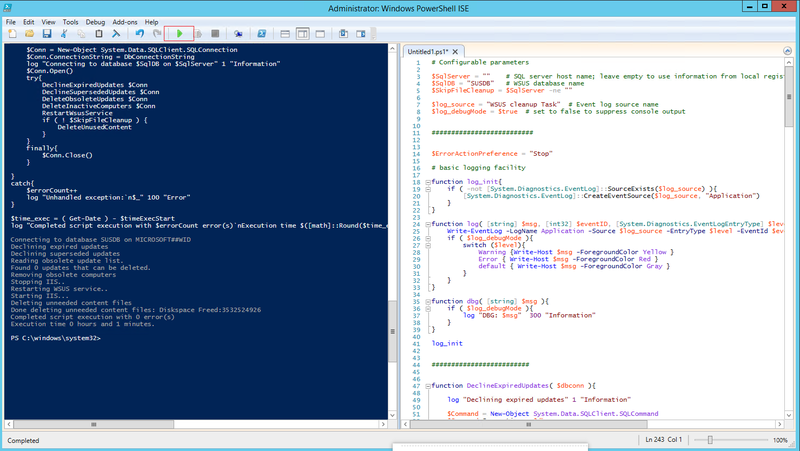The width and height of the screenshot is (800, 451).
Task: Click the Save script icon
Action: (x=46, y=33)
